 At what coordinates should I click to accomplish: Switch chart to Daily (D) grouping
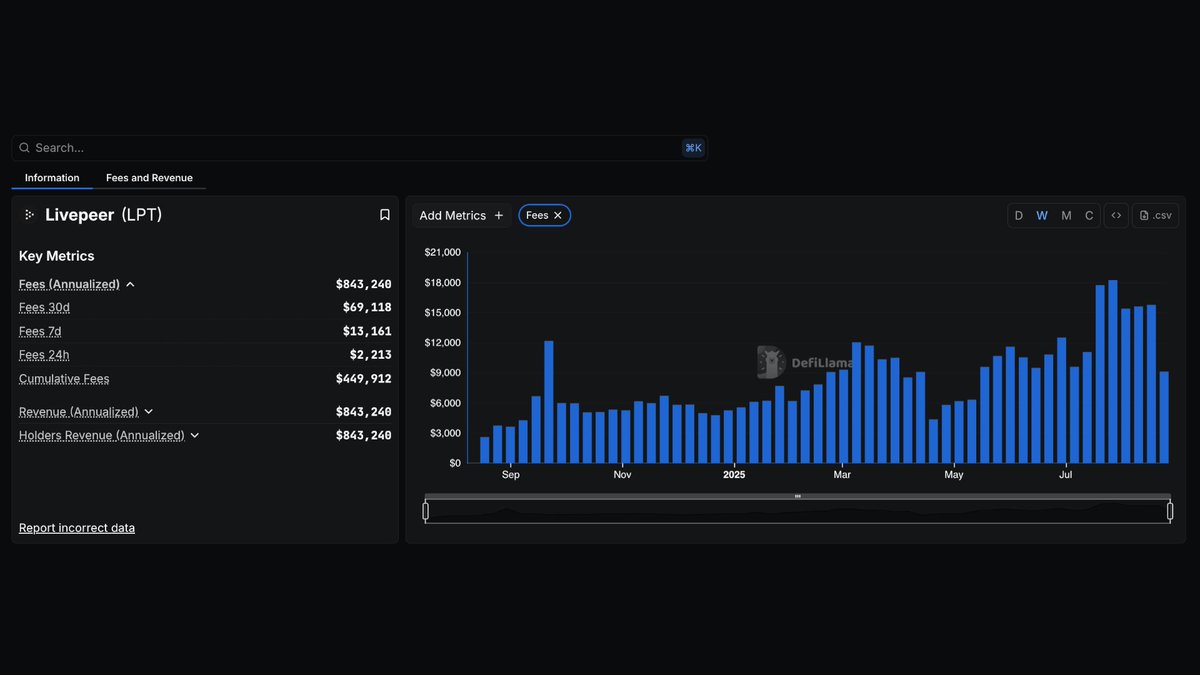(x=1019, y=215)
